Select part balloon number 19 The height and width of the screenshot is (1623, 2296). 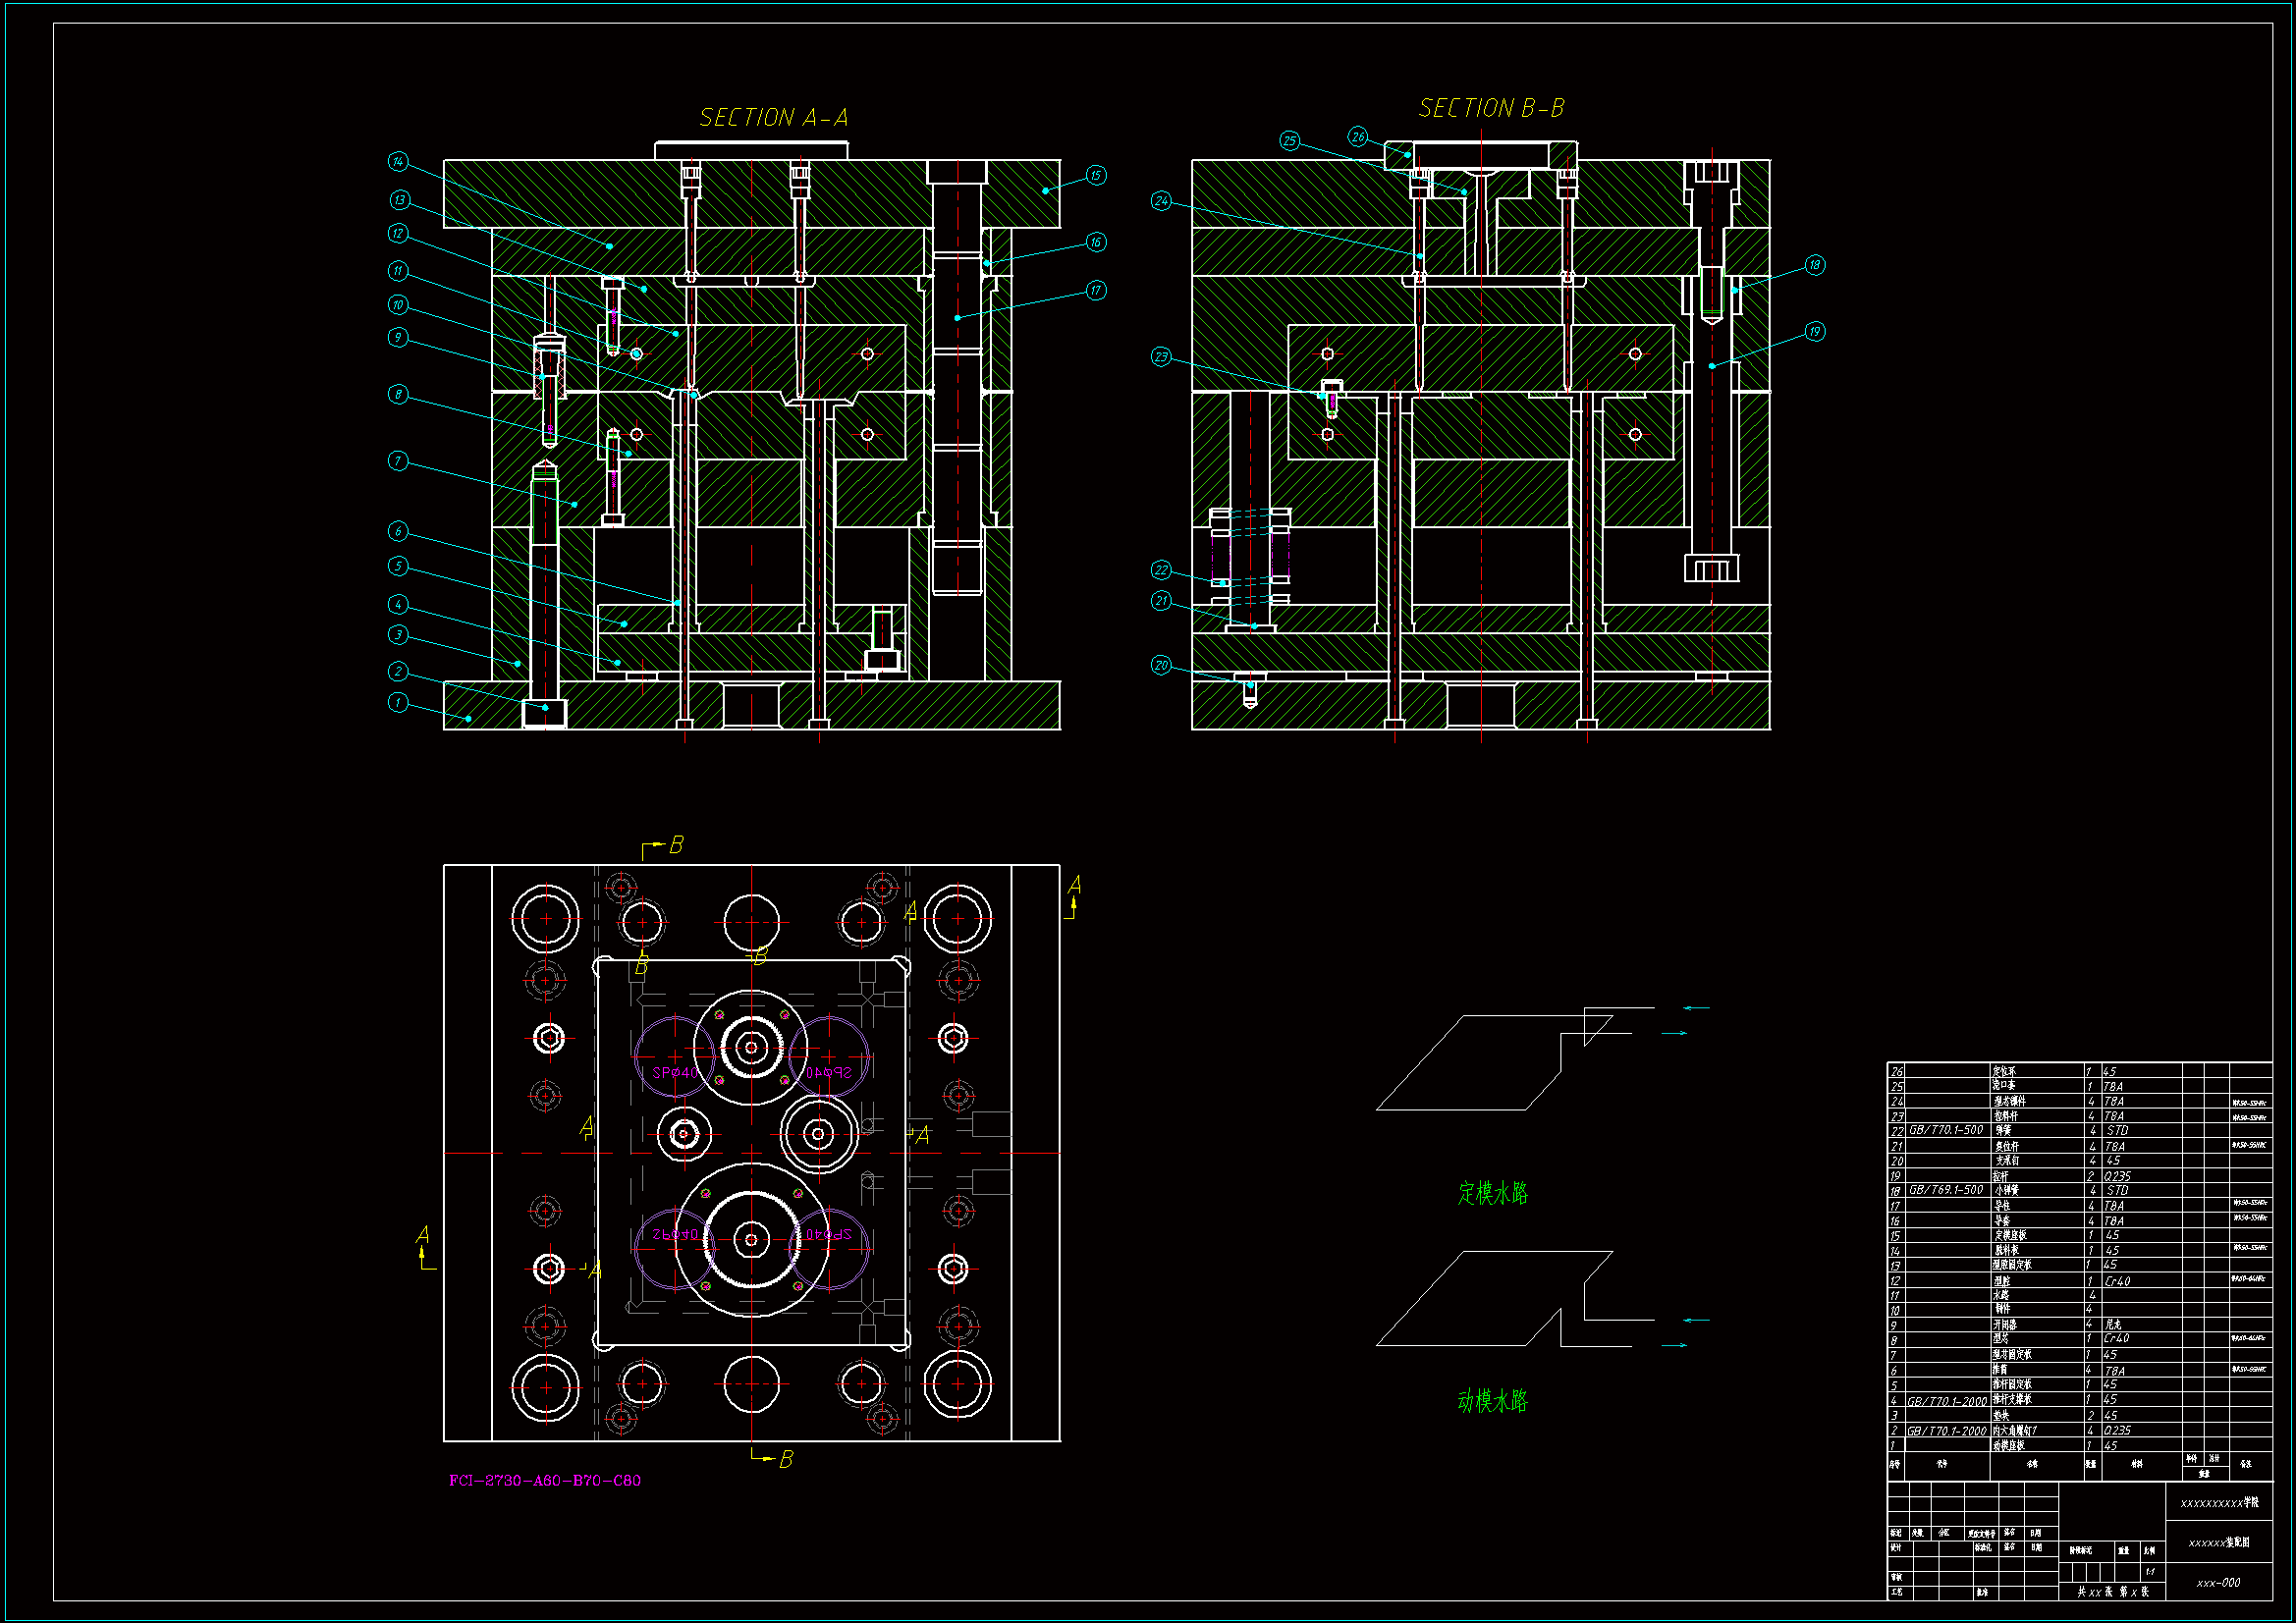(1814, 332)
